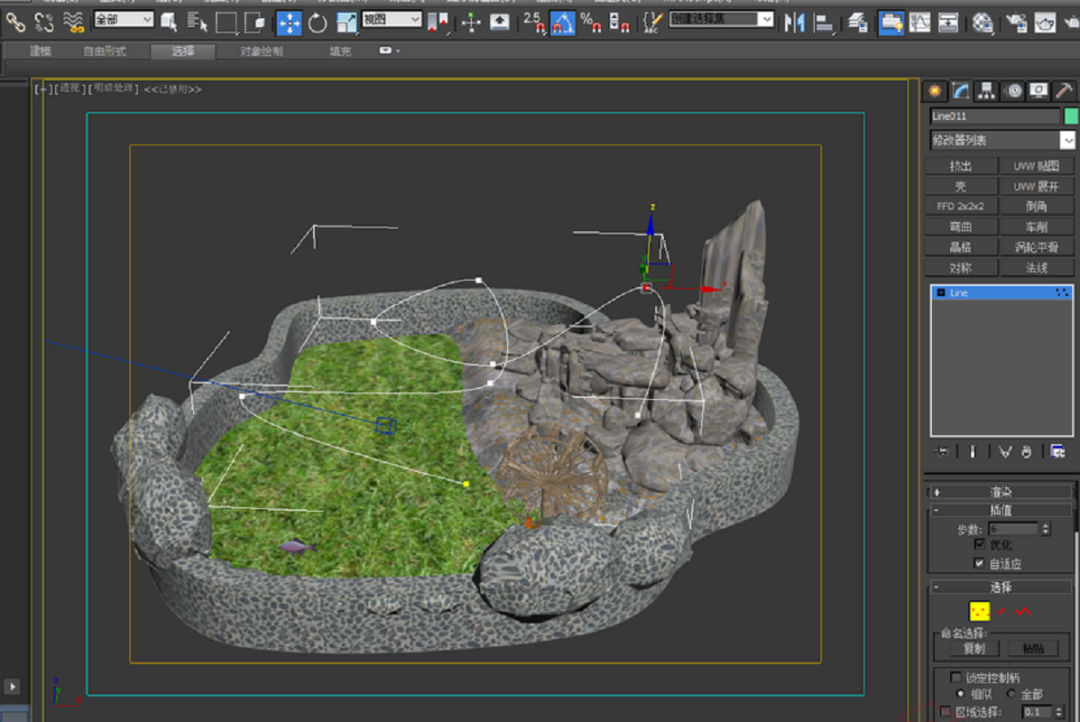The width and height of the screenshot is (1080, 722).
Task: Expand the 渲染 rollout
Action: coord(1000,492)
